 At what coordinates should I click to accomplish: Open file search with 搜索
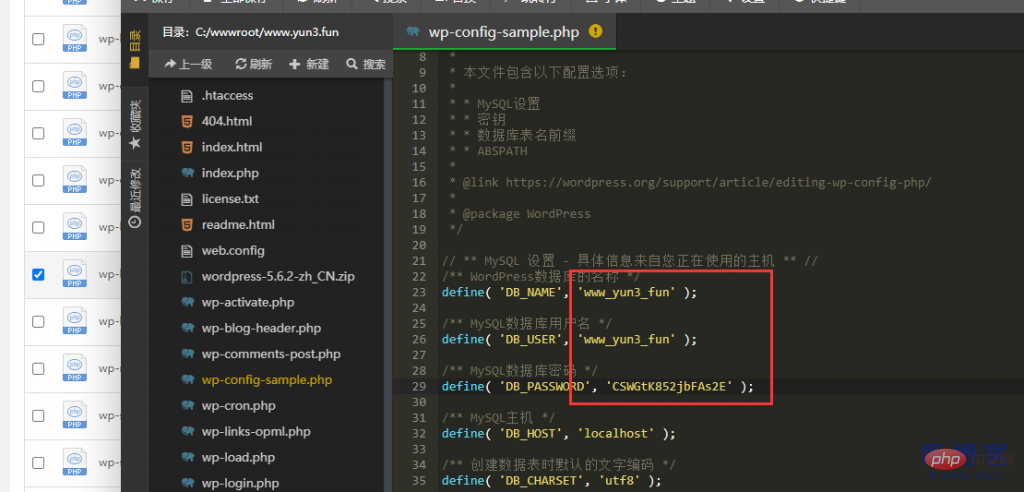[366, 64]
